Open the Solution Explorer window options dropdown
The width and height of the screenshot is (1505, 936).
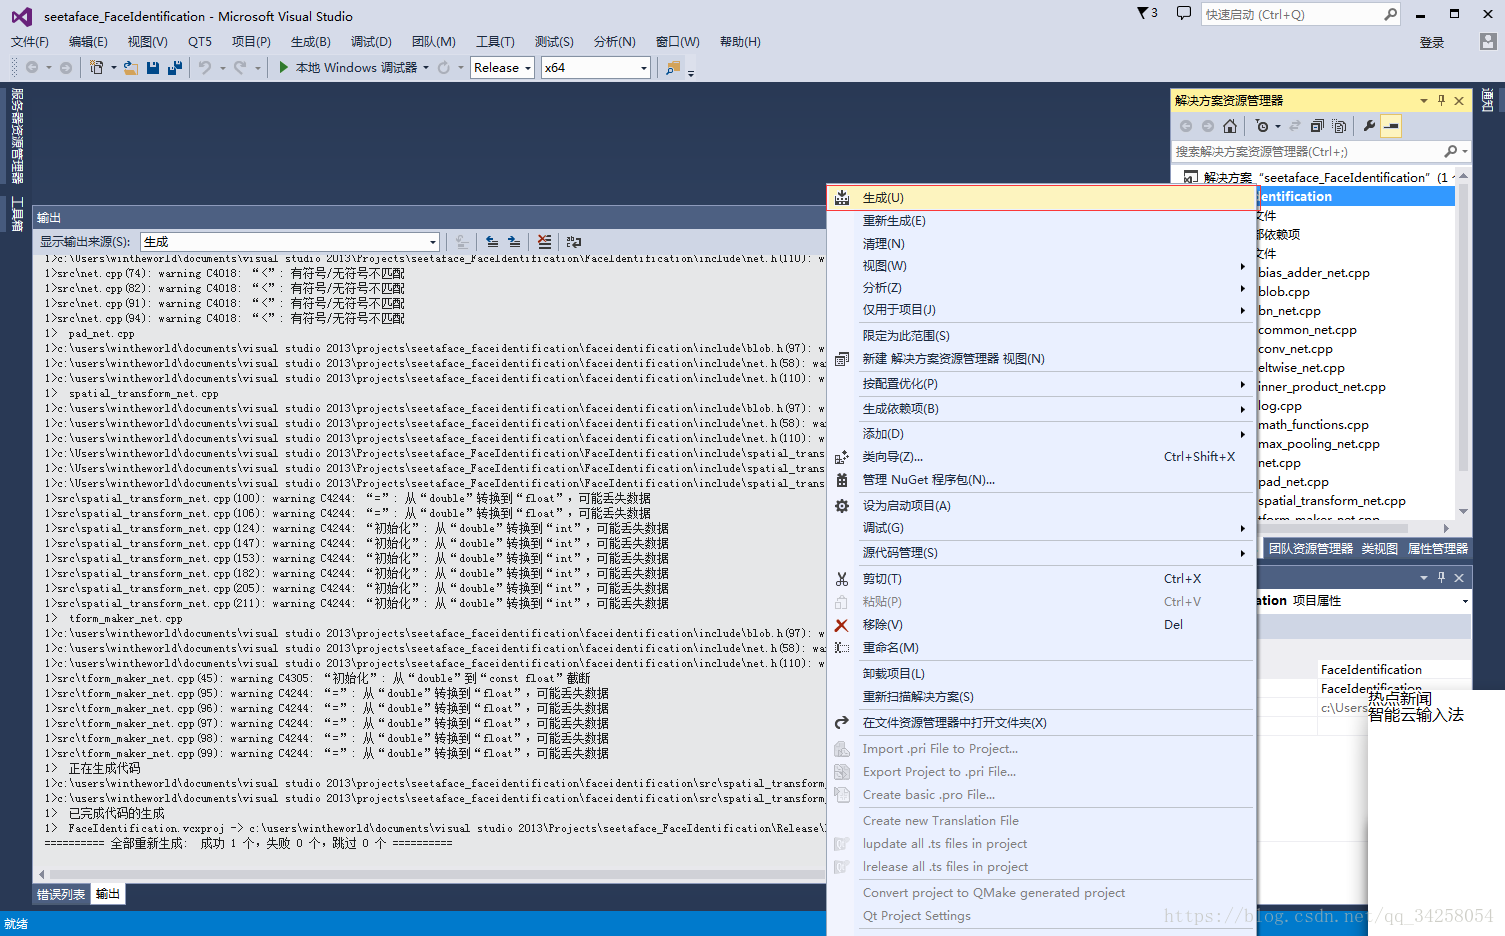[1424, 100]
